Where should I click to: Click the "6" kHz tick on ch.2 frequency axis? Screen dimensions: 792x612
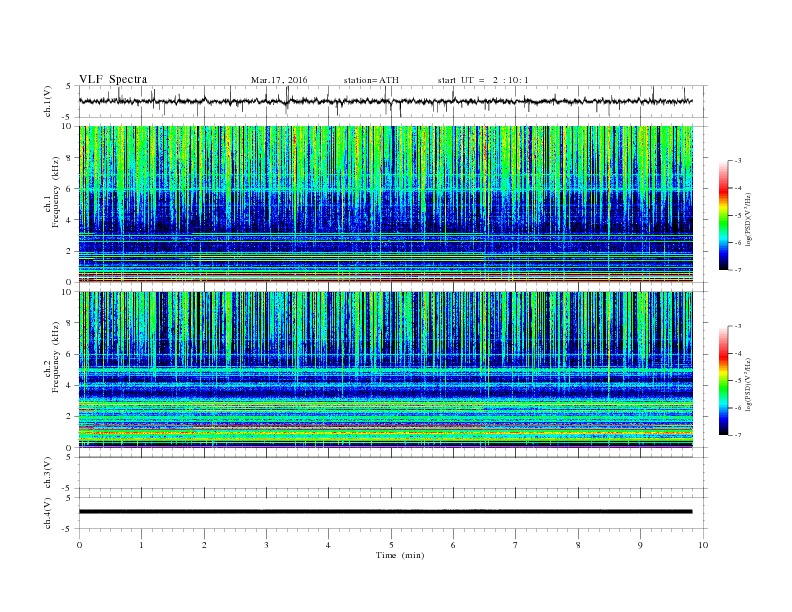coord(69,354)
